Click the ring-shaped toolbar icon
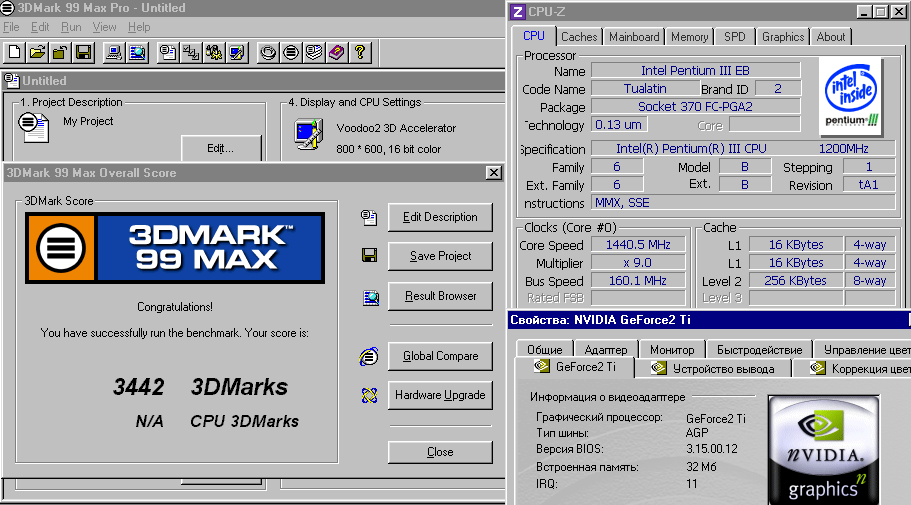 (268, 52)
